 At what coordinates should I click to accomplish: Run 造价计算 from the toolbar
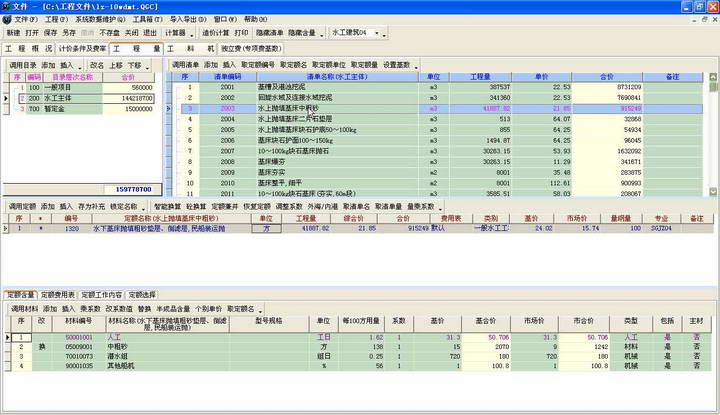[x=215, y=33]
